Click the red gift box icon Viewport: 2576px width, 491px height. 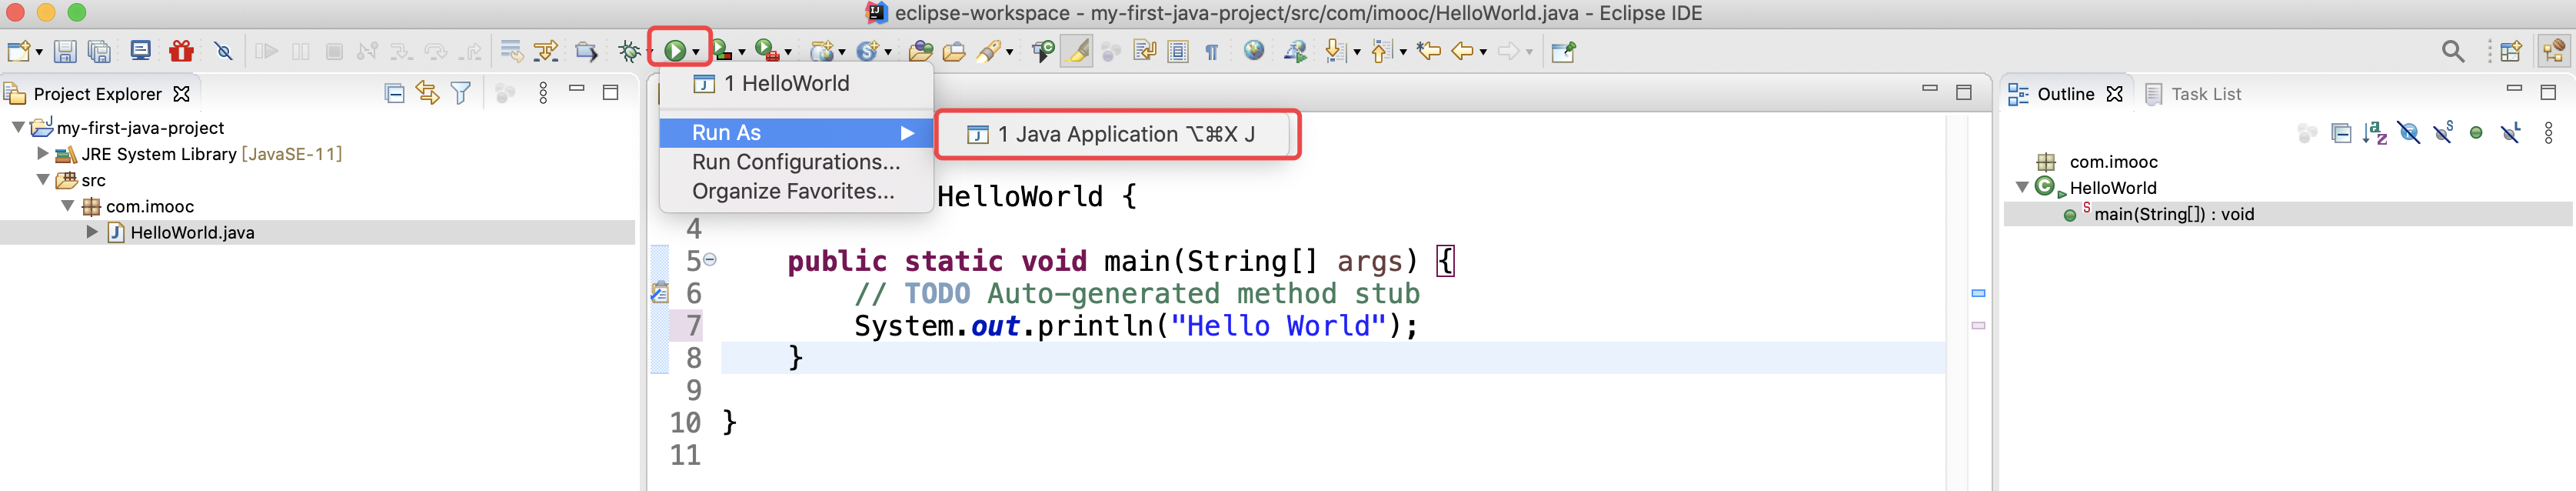(x=181, y=51)
